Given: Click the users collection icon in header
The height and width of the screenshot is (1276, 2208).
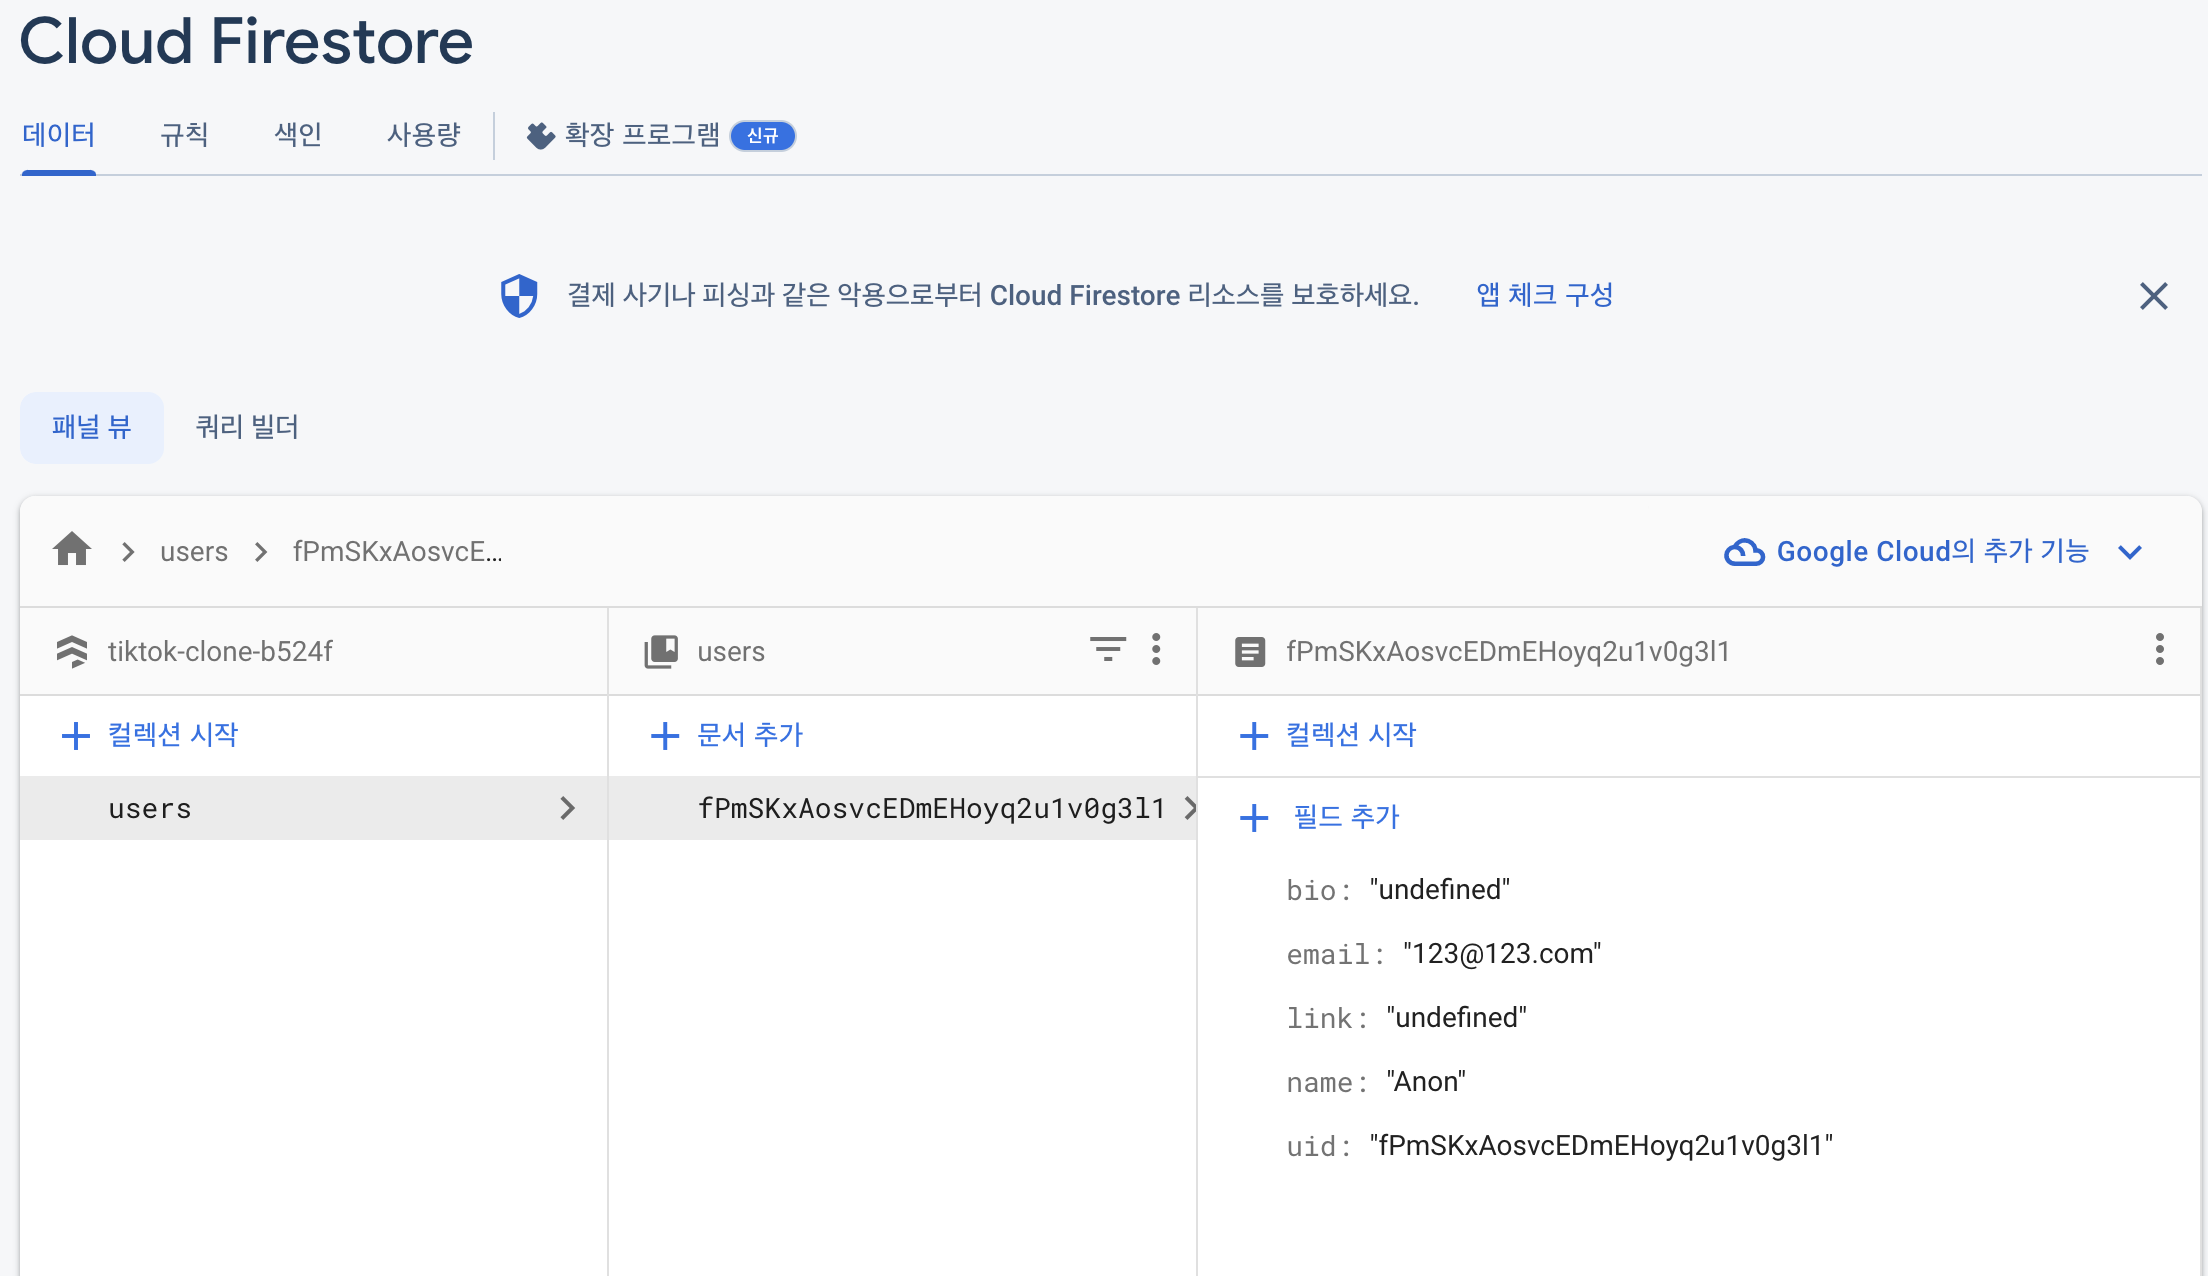Looking at the screenshot, I should click(661, 651).
